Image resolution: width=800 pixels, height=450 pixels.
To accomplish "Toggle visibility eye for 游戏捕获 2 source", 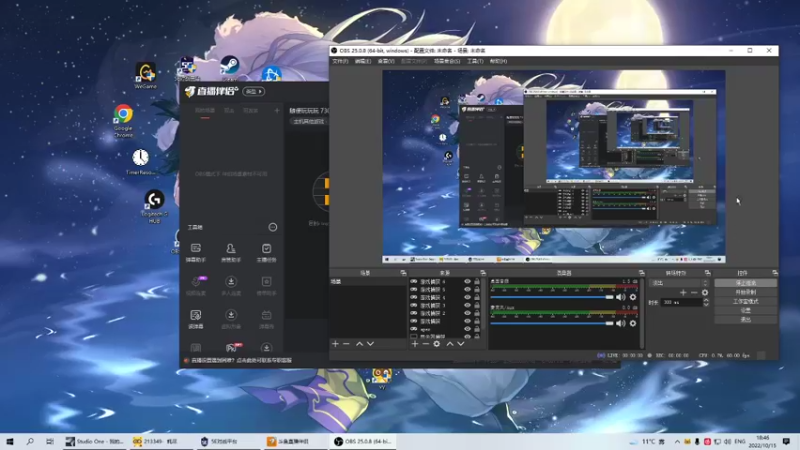I will (467, 313).
